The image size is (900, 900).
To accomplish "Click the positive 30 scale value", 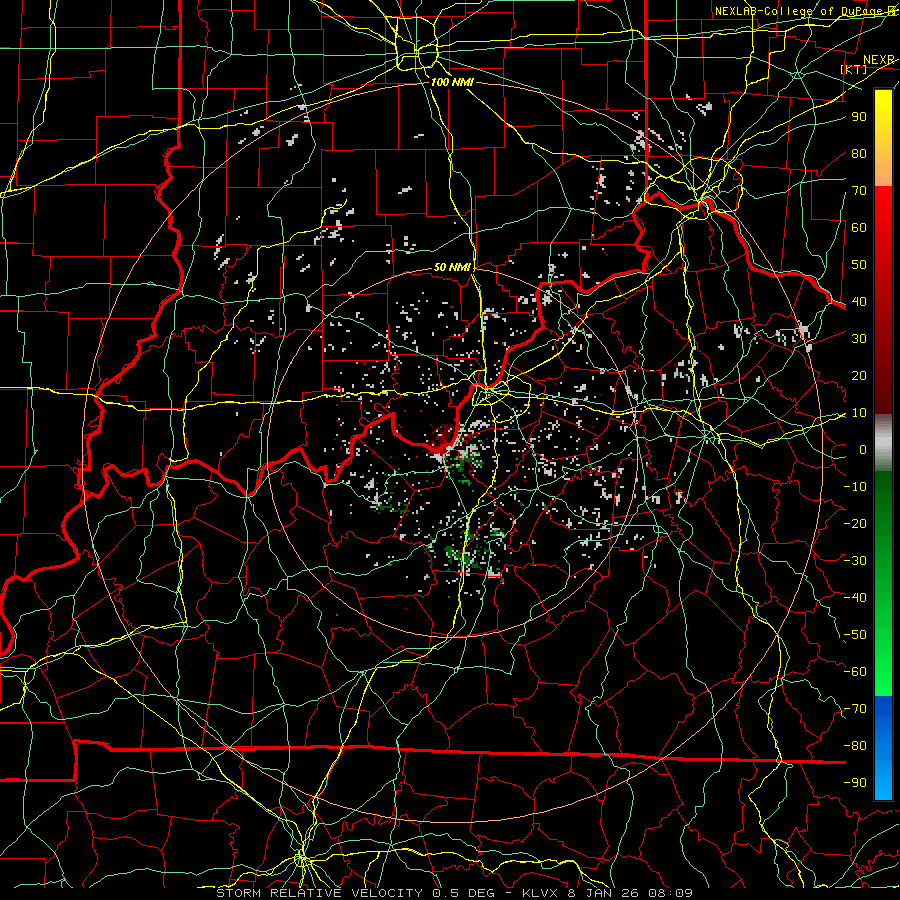I will 859,339.
